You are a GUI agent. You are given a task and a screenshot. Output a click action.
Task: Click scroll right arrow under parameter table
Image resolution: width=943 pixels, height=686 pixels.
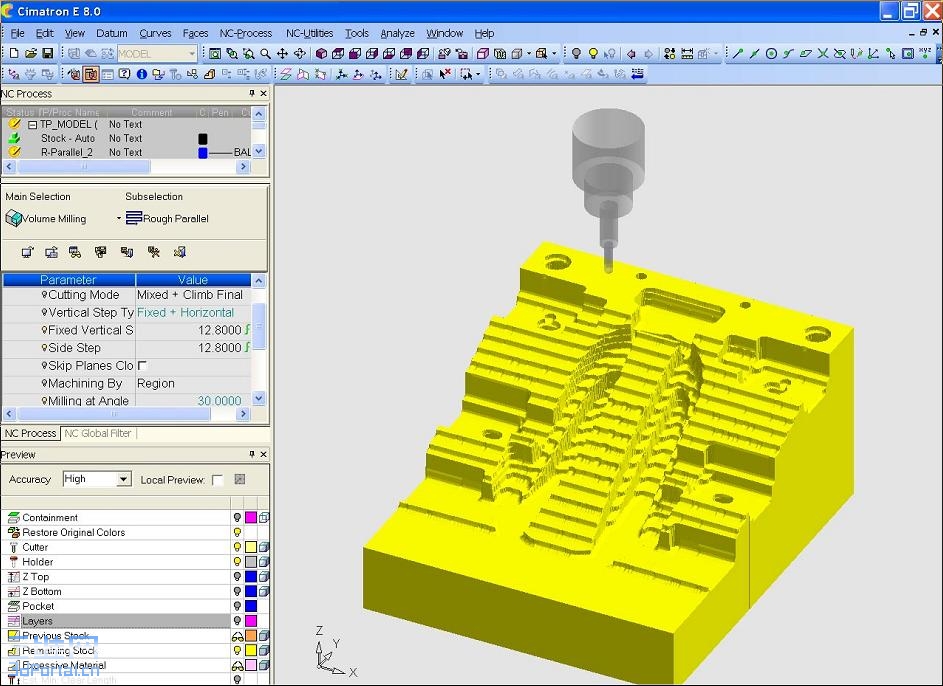[x=243, y=414]
